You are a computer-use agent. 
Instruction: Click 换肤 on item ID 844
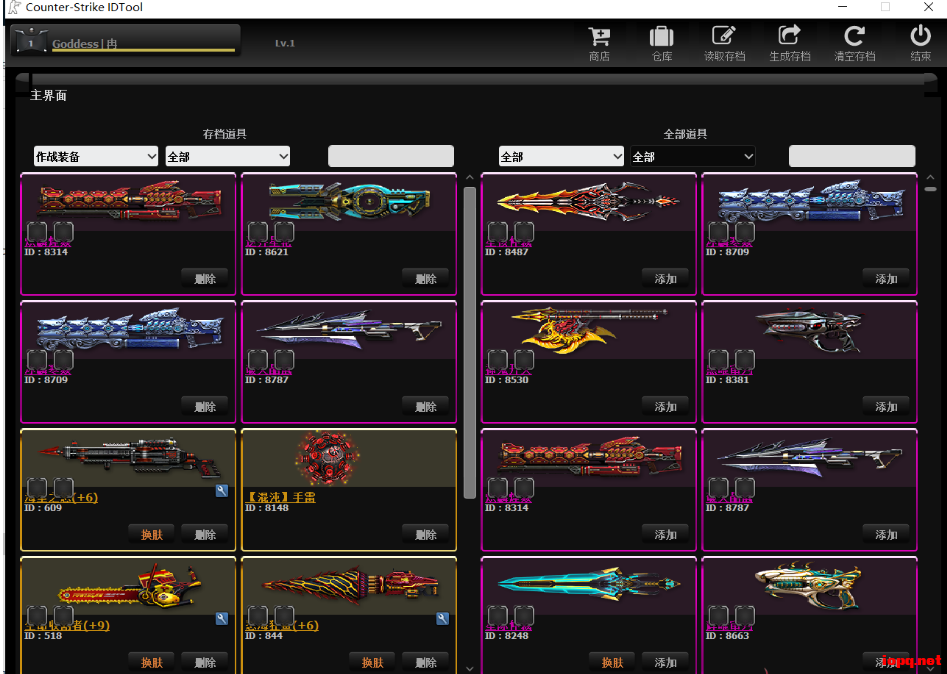point(372,663)
